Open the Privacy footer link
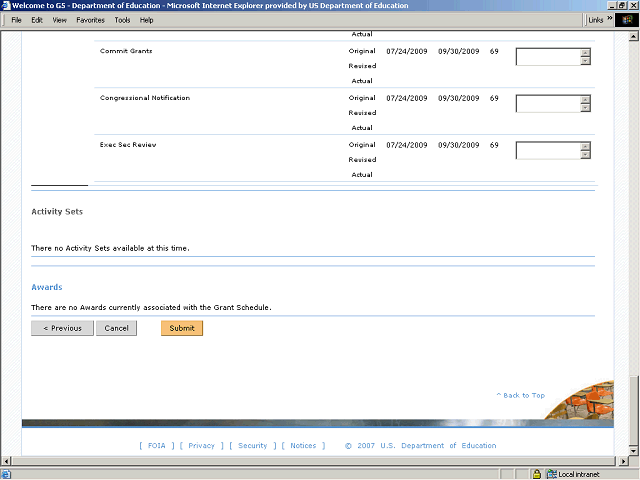 pyautogui.click(x=201, y=446)
